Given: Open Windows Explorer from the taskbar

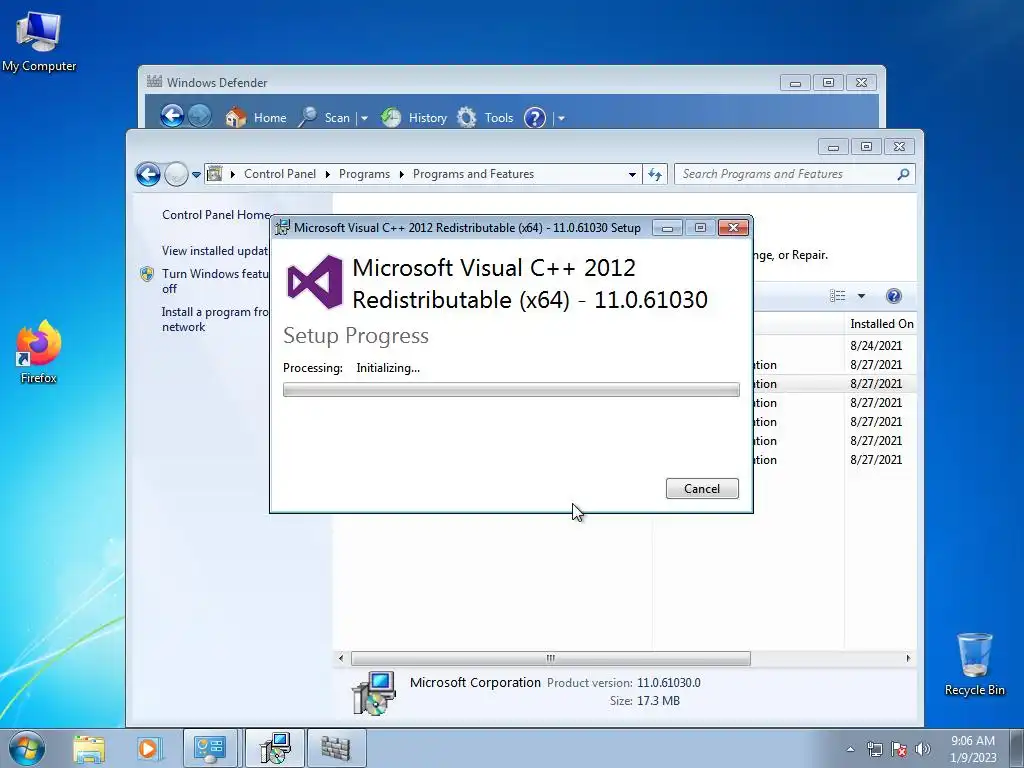Looking at the screenshot, I should (89, 749).
